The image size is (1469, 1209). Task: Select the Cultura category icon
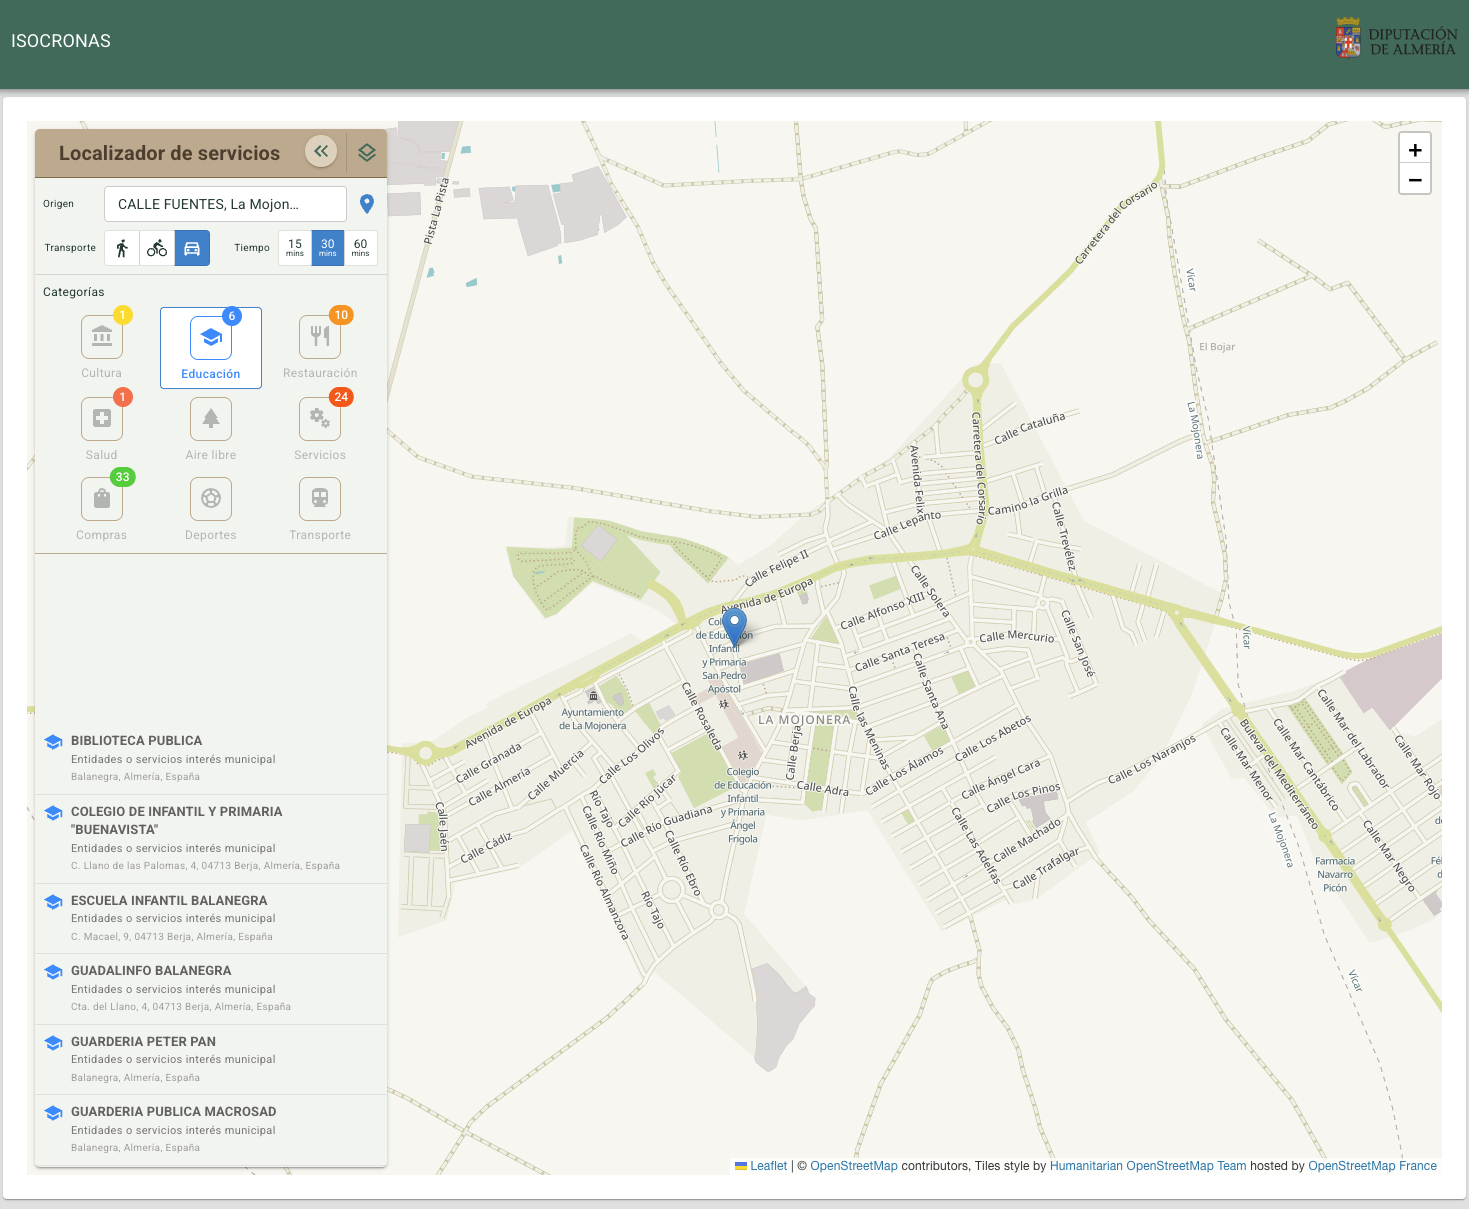(102, 337)
